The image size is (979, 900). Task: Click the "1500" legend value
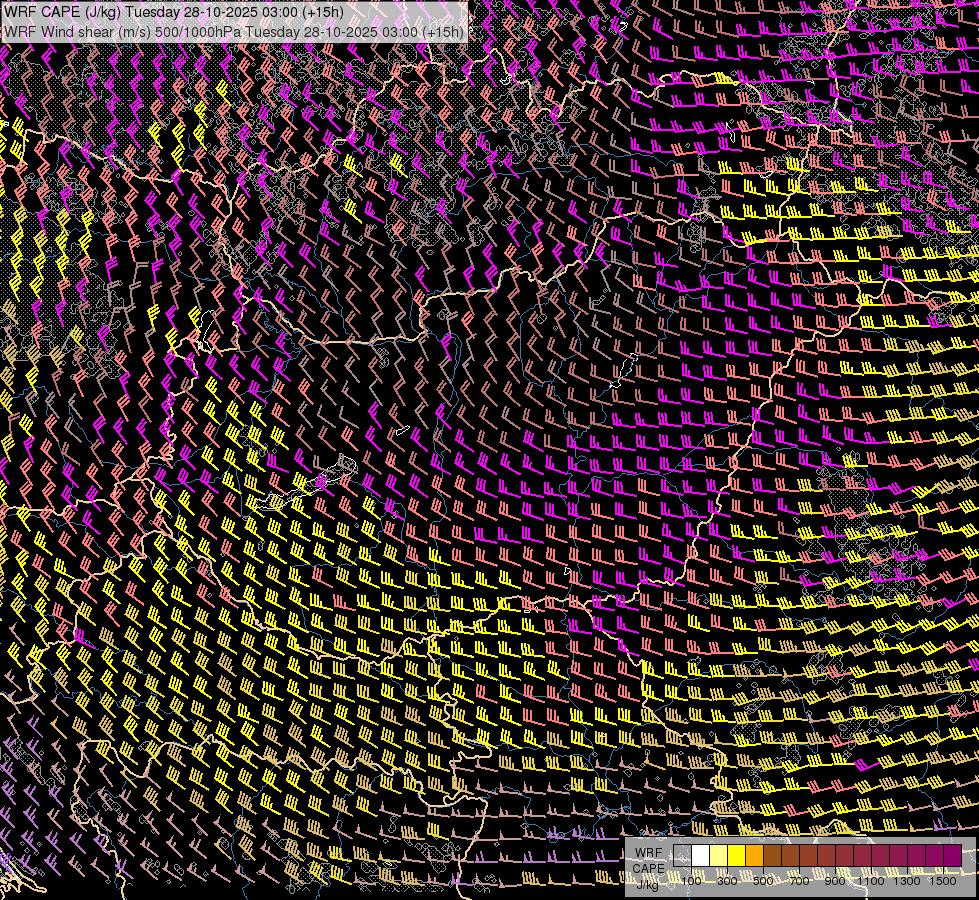point(943,881)
